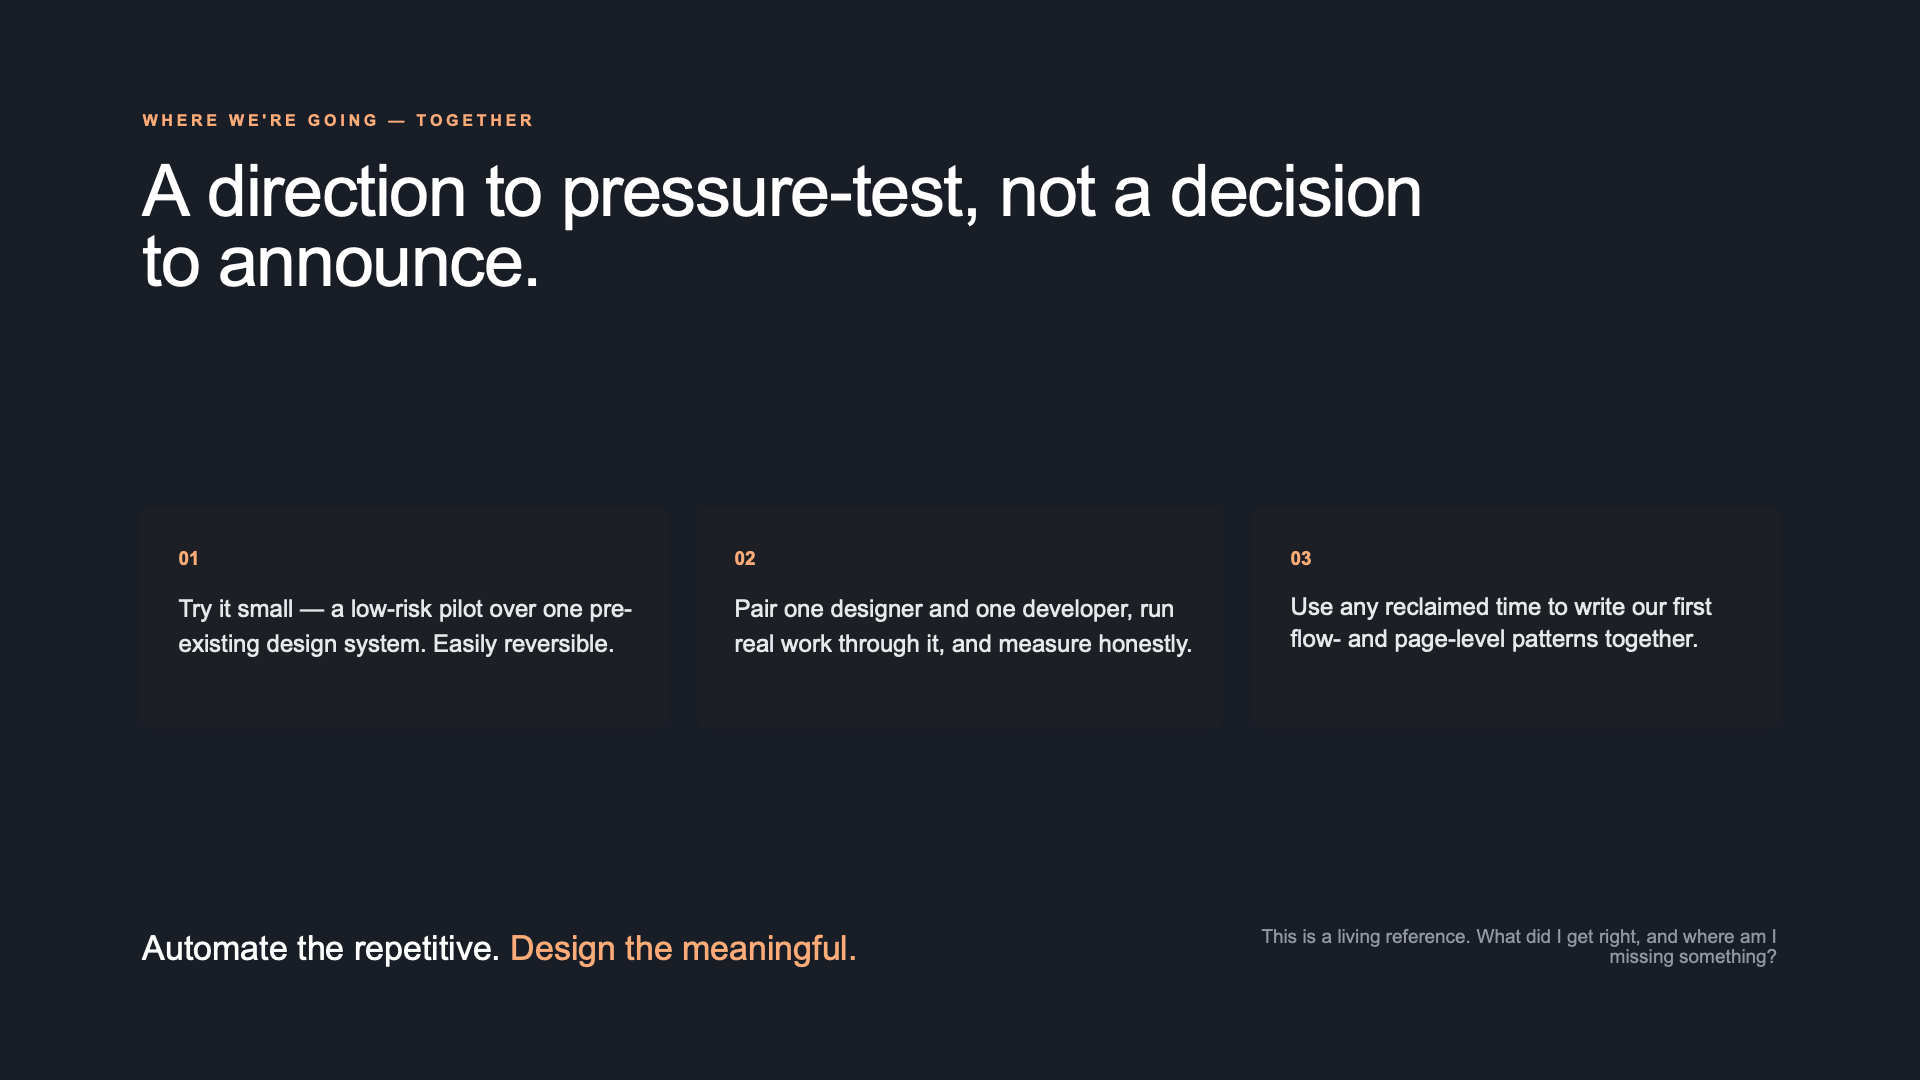Click the text 'Easily reversible.'
The image size is (1920, 1080).
523,644
